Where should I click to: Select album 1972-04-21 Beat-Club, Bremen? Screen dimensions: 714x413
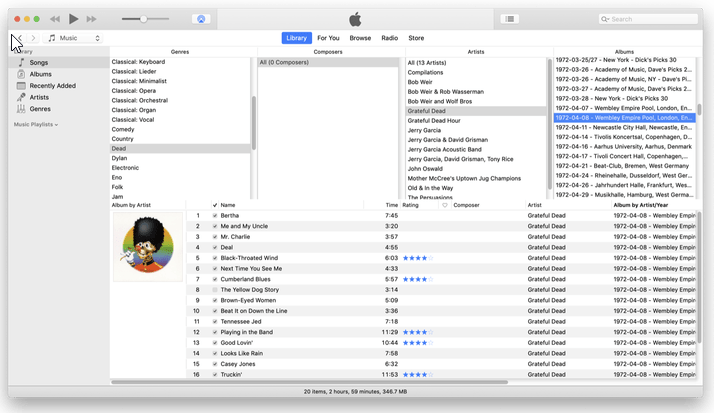pyautogui.click(x=622, y=166)
